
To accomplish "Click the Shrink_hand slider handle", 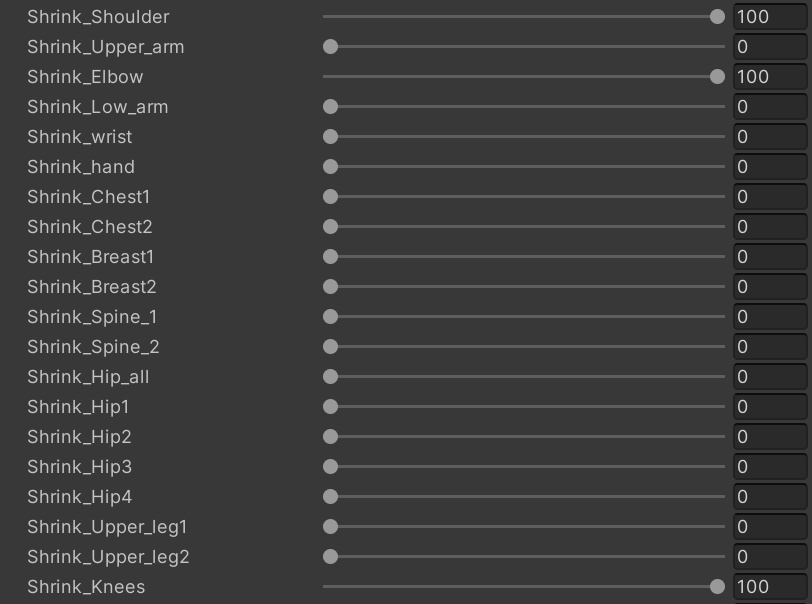I will click(x=331, y=167).
